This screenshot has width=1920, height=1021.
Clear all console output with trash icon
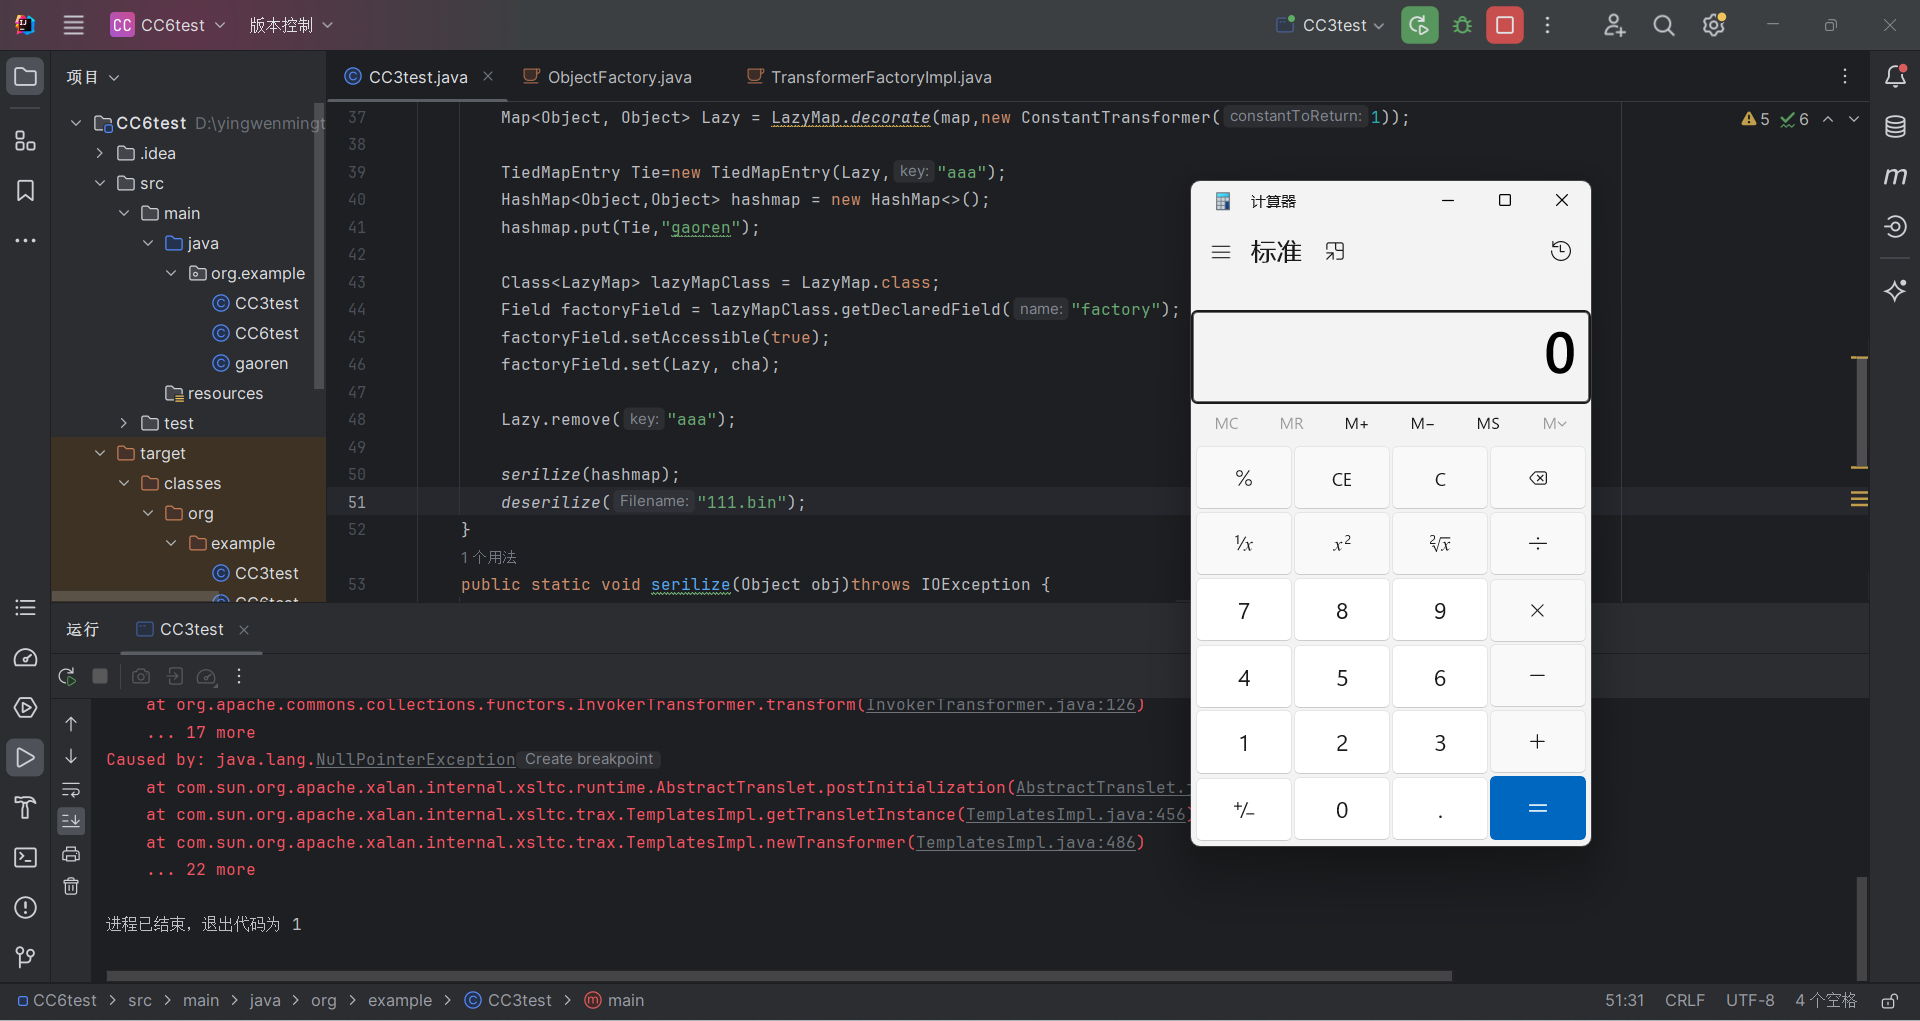click(x=71, y=886)
